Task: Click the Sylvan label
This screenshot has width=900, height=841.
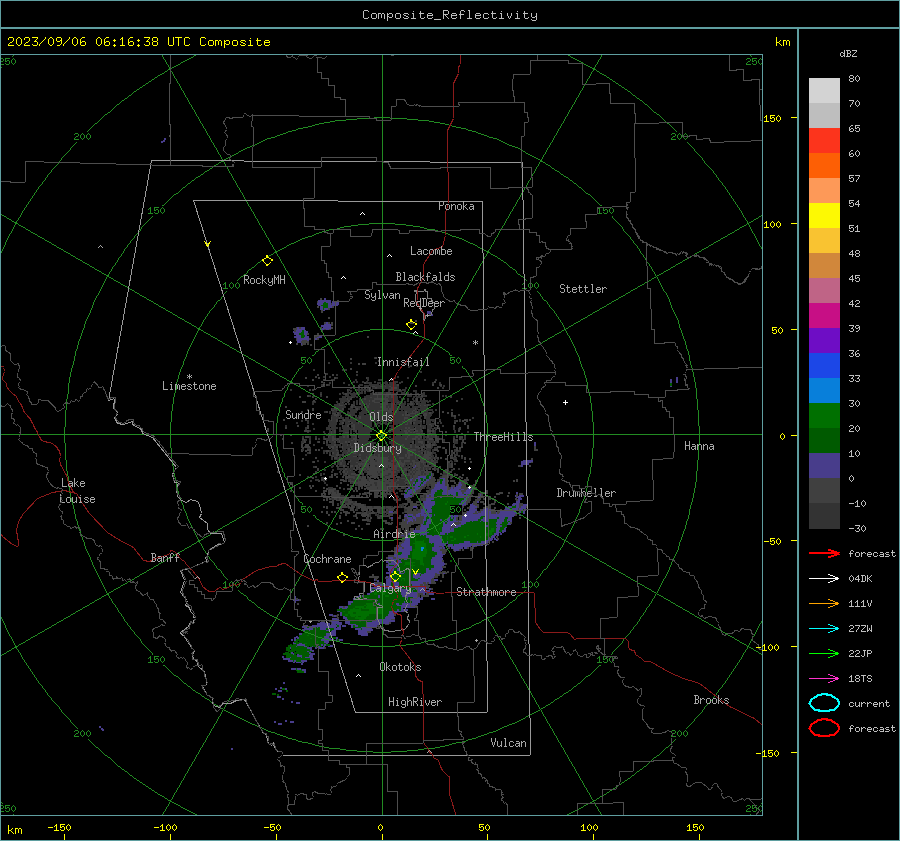Action: tap(382, 295)
